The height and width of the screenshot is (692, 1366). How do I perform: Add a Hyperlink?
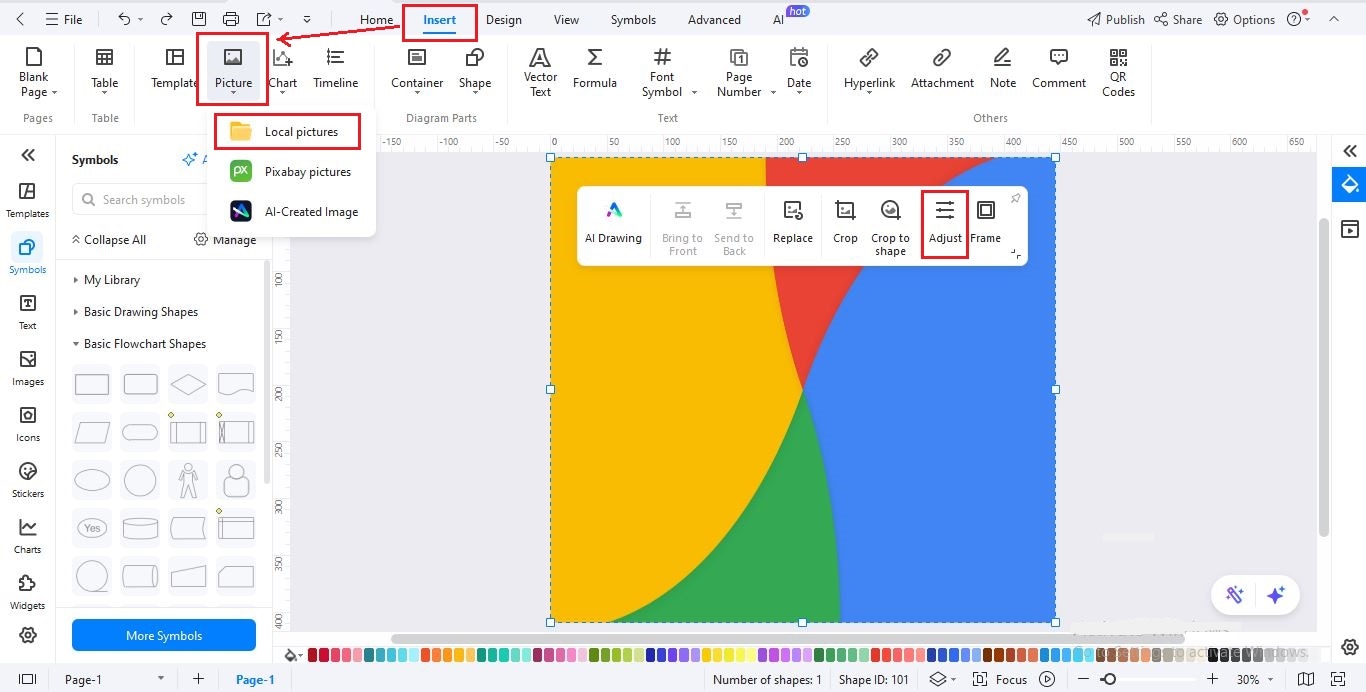click(869, 69)
